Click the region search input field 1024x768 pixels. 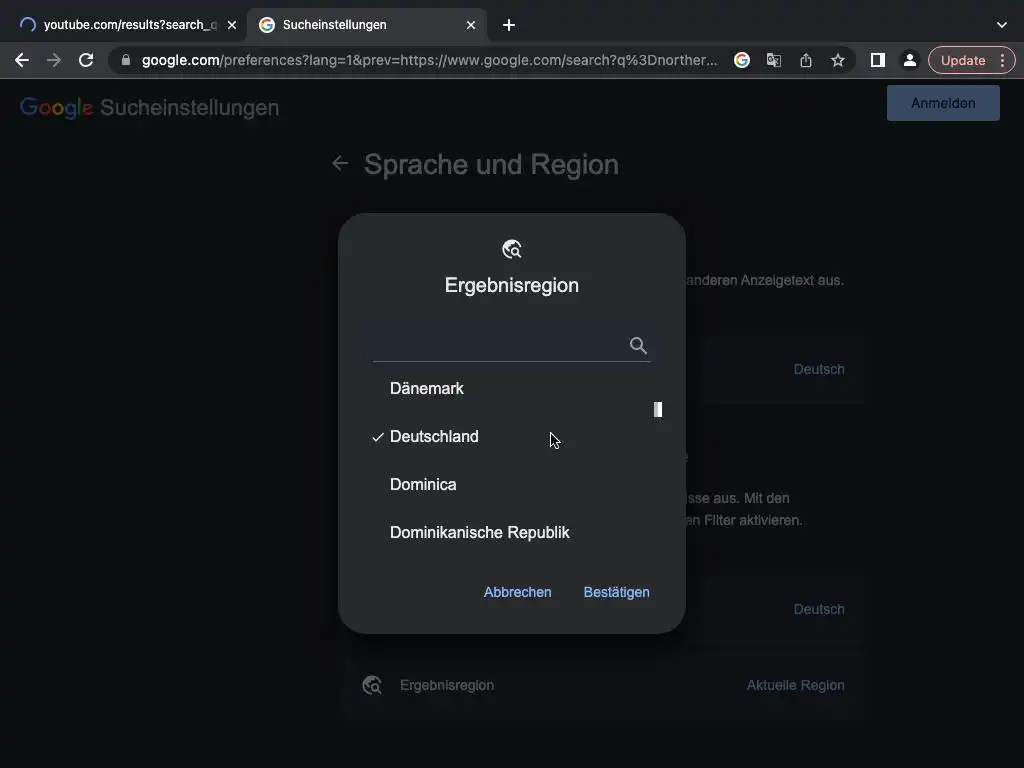click(x=511, y=344)
